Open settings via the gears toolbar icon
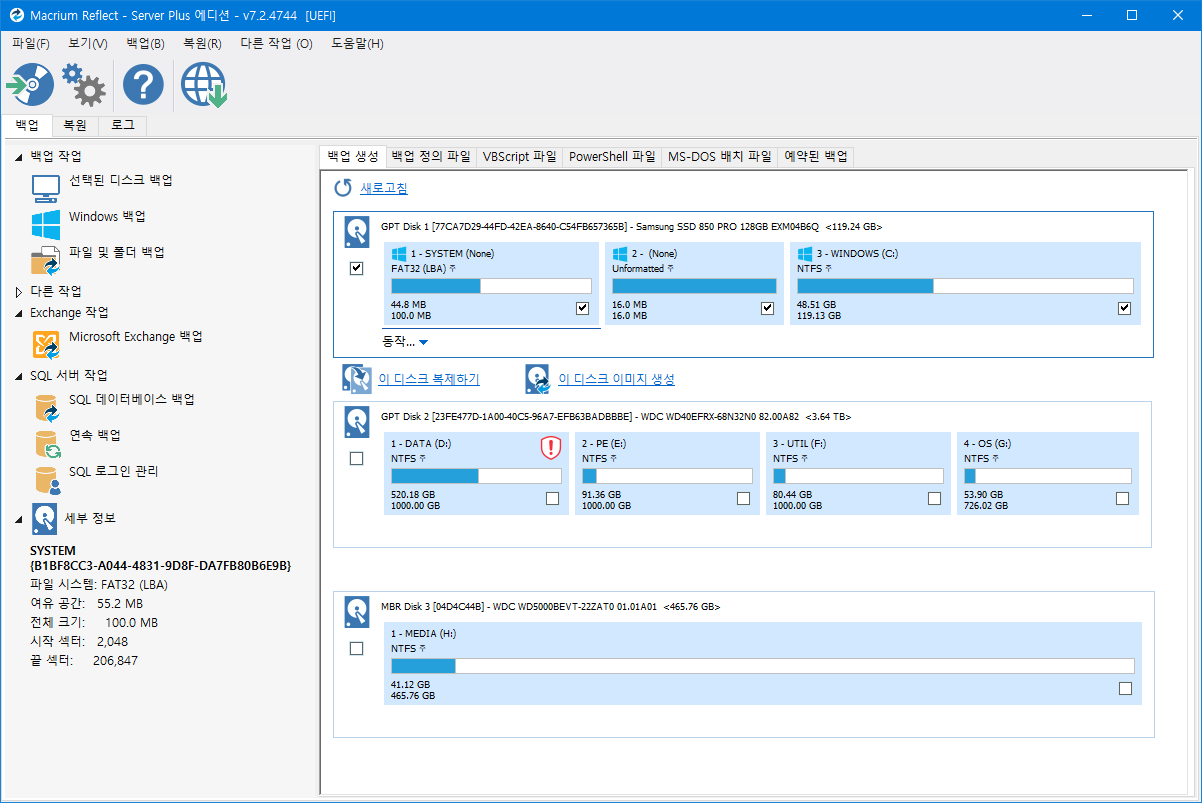Image resolution: width=1202 pixels, height=803 pixels. click(84, 85)
